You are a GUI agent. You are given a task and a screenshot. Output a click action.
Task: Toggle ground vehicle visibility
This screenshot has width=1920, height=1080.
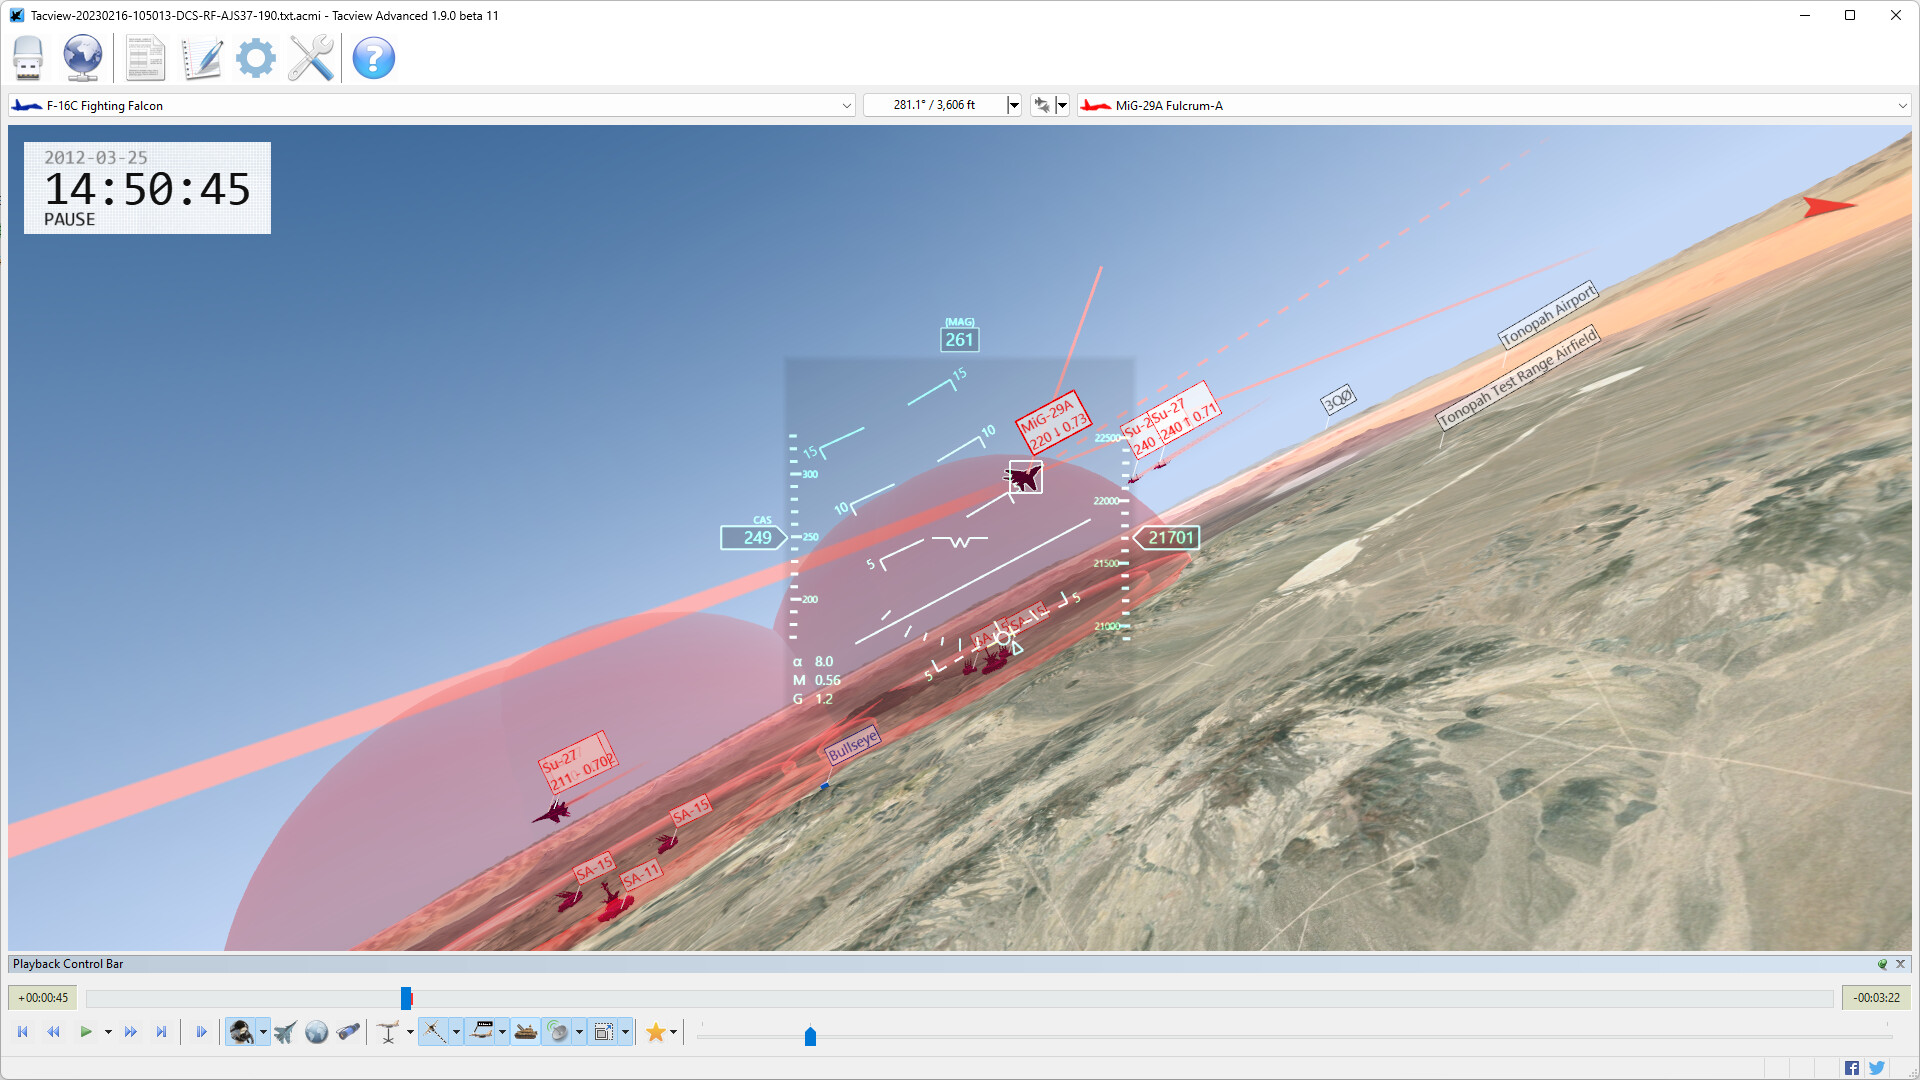[x=527, y=1031]
